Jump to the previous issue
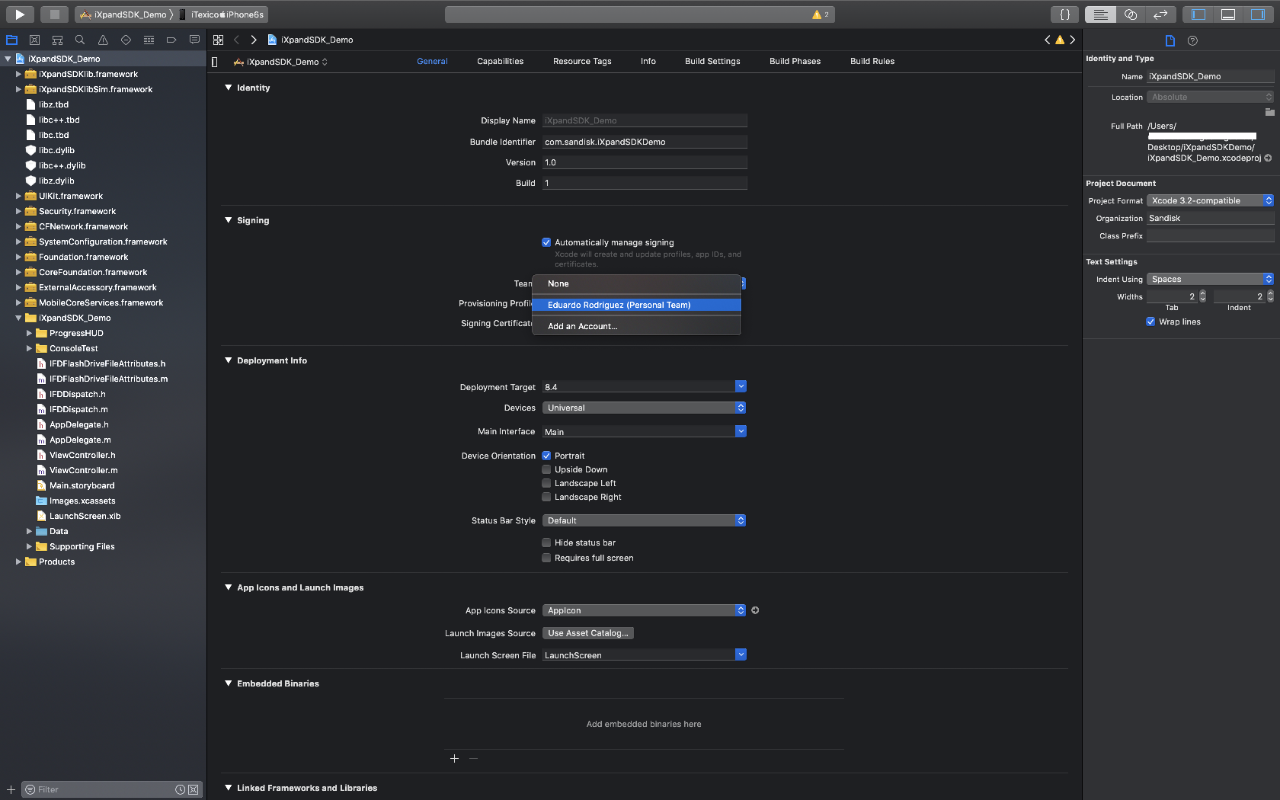The height and width of the screenshot is (800, 1280). point(1048,40)
